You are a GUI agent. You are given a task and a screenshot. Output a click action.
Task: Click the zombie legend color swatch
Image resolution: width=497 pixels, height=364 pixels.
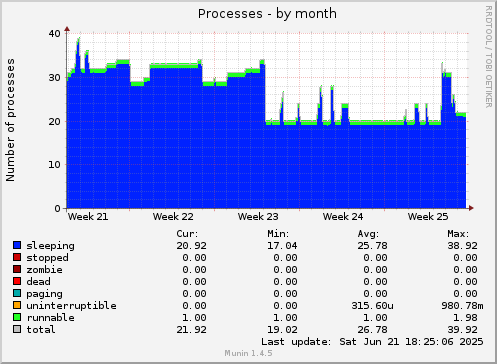[x=17, y=269]
